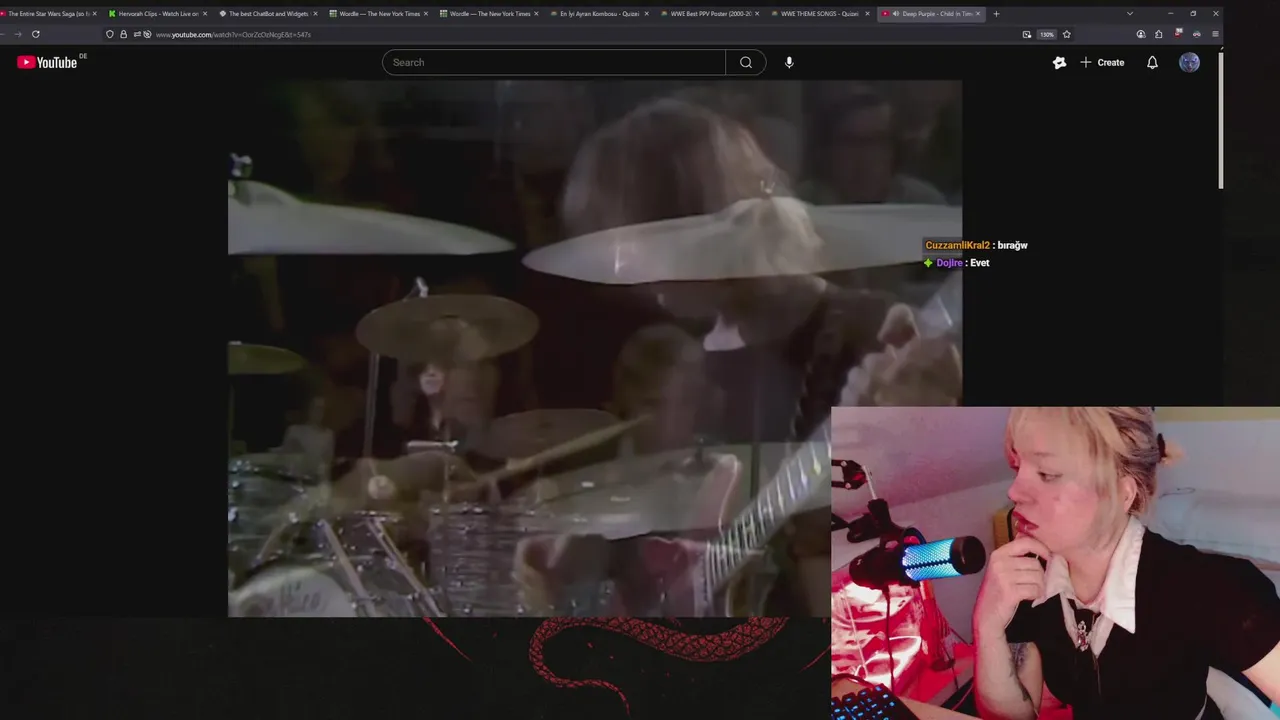1280x720 pixels.
Task: Click the picture-in-picture icon in the address bar
Action: tap(1027, 34)
